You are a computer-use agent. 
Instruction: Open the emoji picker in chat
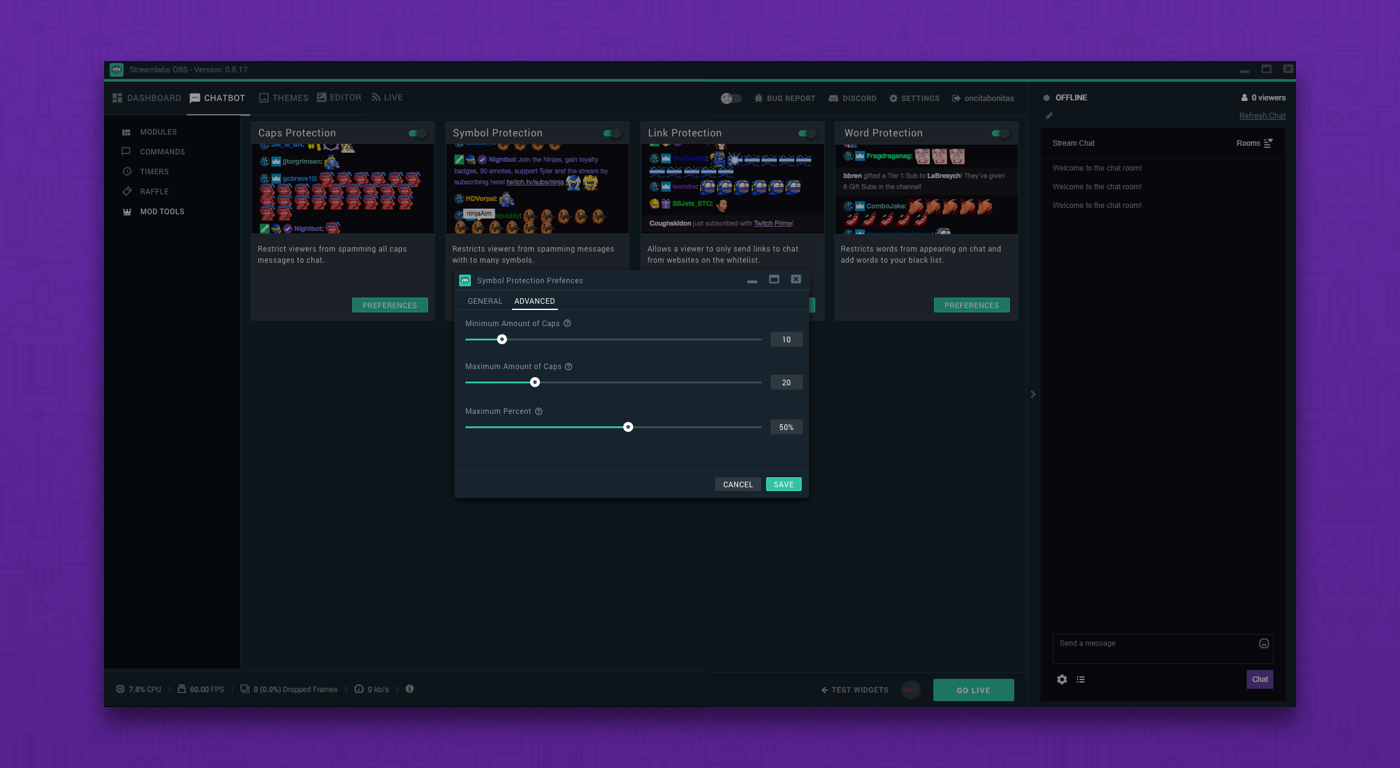pos(1264,644)
